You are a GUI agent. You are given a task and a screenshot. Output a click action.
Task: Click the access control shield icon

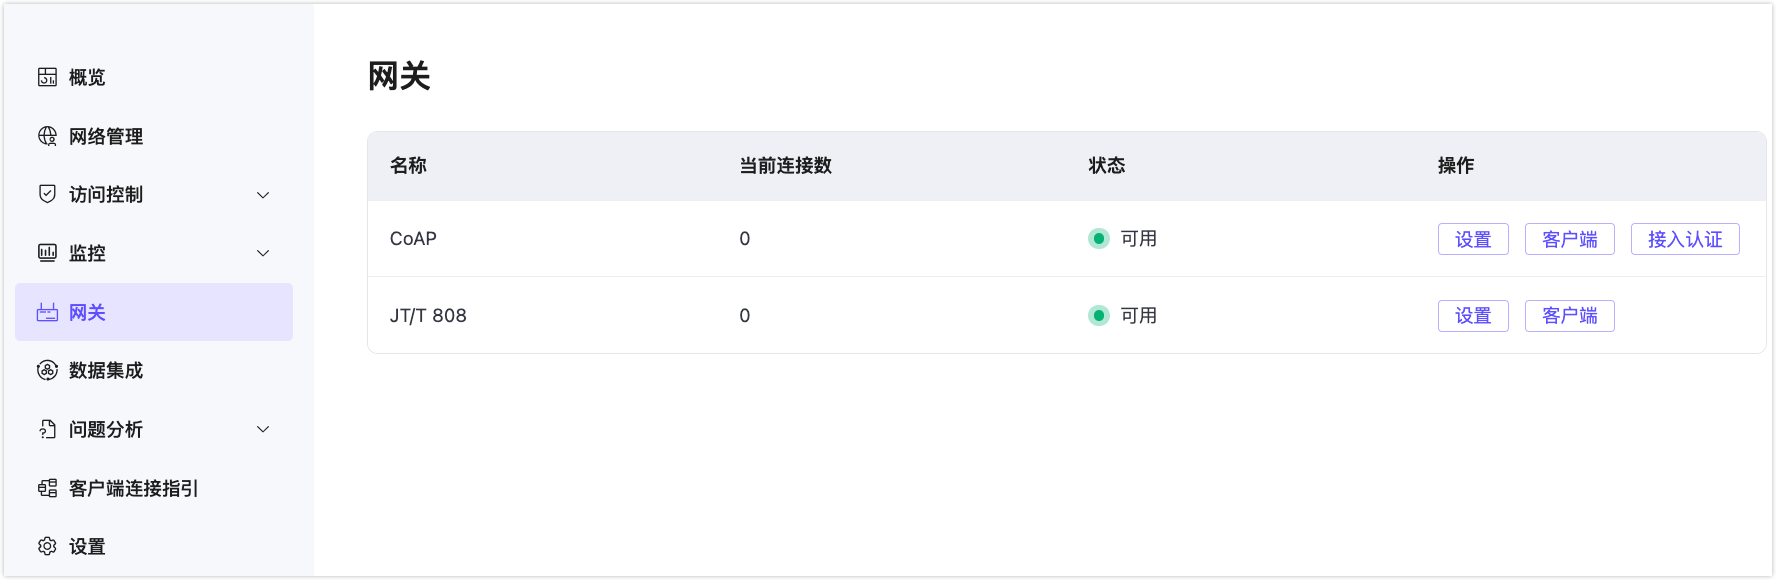click(47, 194)
